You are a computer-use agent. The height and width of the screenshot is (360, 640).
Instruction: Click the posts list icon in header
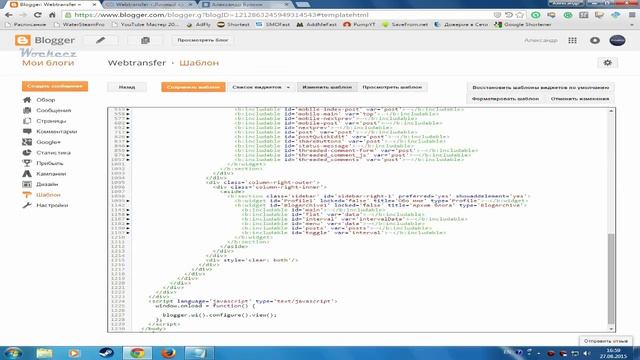click(x=145, y=40)
